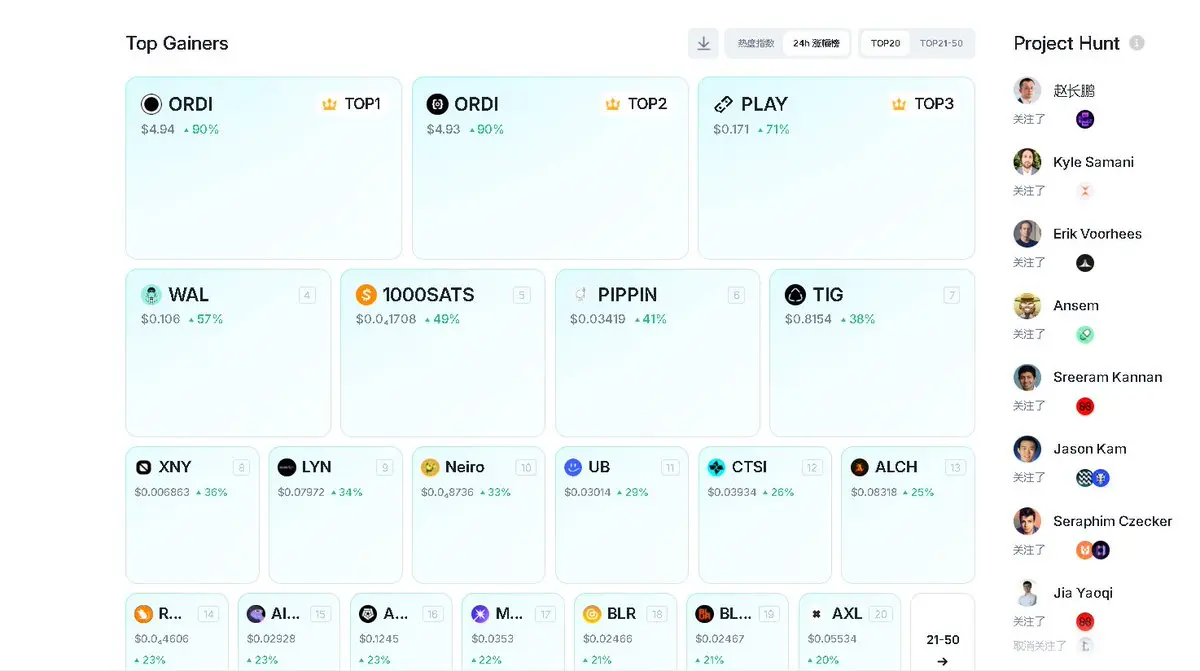Click TIG price $0.8154
Image resolution: width=1200 pixels, height=671 pixels.
pyautogui.click(x=808, y=320)
